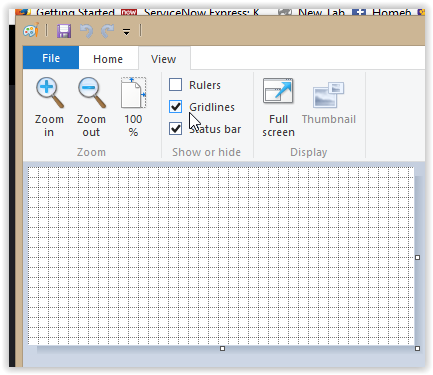Redo the last undone action
The width and height of the screenshot is (433, 375).
(x=107, y=32)
